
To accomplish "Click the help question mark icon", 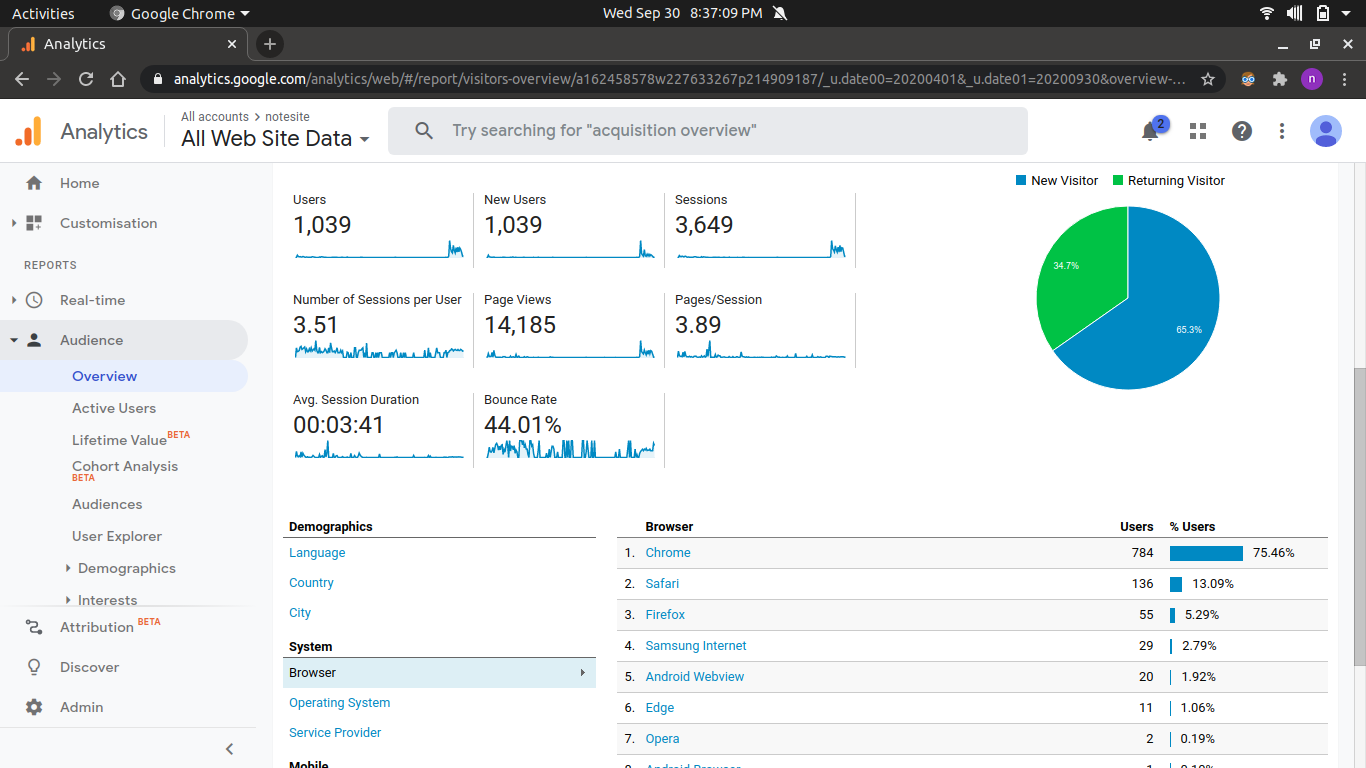I will pos(1242,131).
